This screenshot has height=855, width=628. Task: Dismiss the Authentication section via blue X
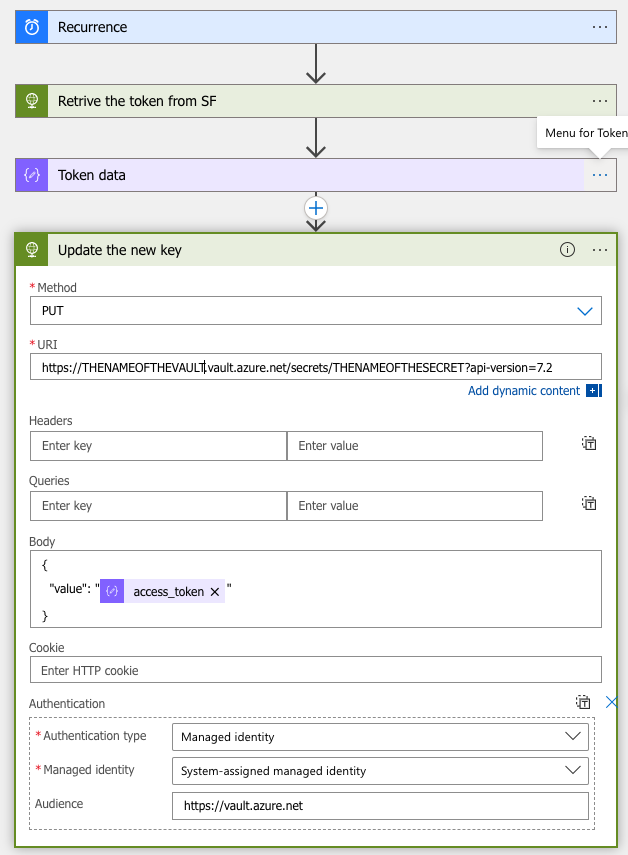[x=611, y=702]
